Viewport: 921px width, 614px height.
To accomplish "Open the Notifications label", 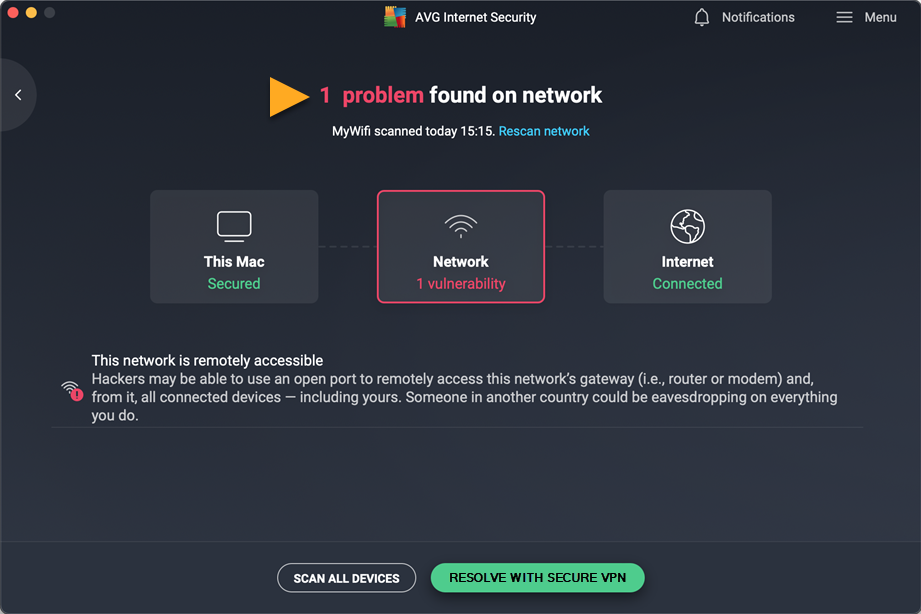I will [758, 17].
